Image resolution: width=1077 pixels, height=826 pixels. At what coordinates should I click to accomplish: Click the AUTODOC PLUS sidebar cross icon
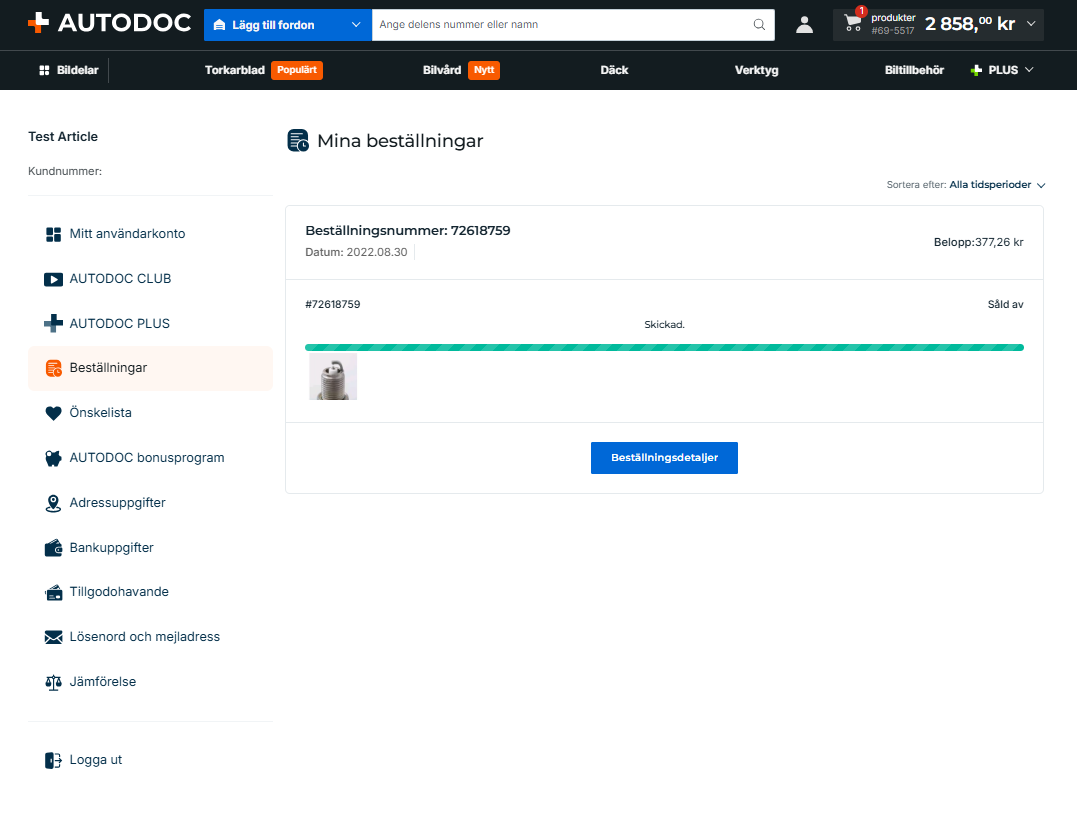point(54,323)
